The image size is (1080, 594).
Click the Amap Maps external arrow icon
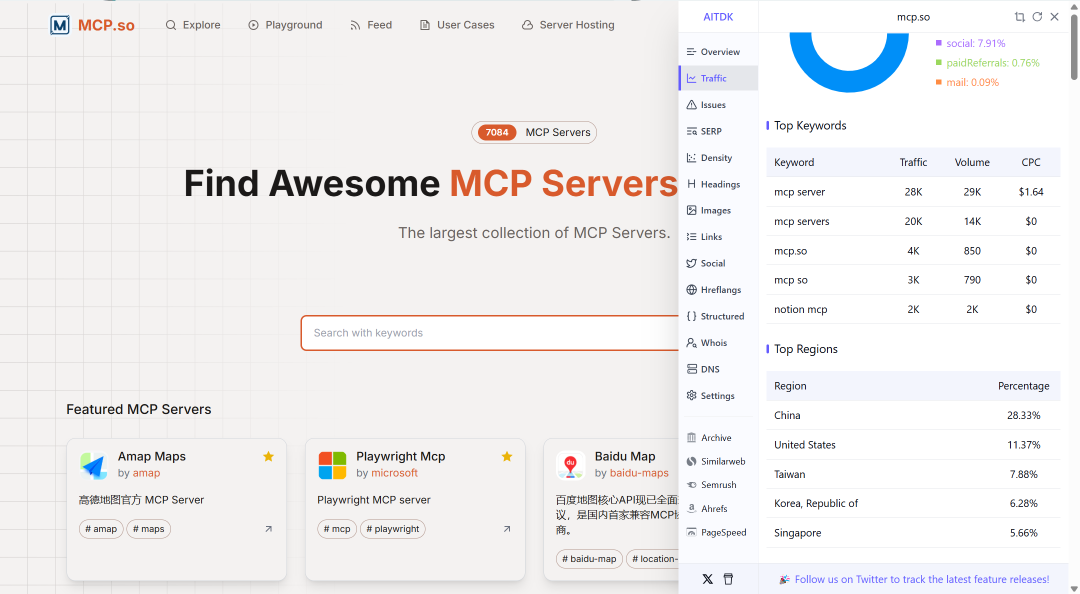[269, 529]
